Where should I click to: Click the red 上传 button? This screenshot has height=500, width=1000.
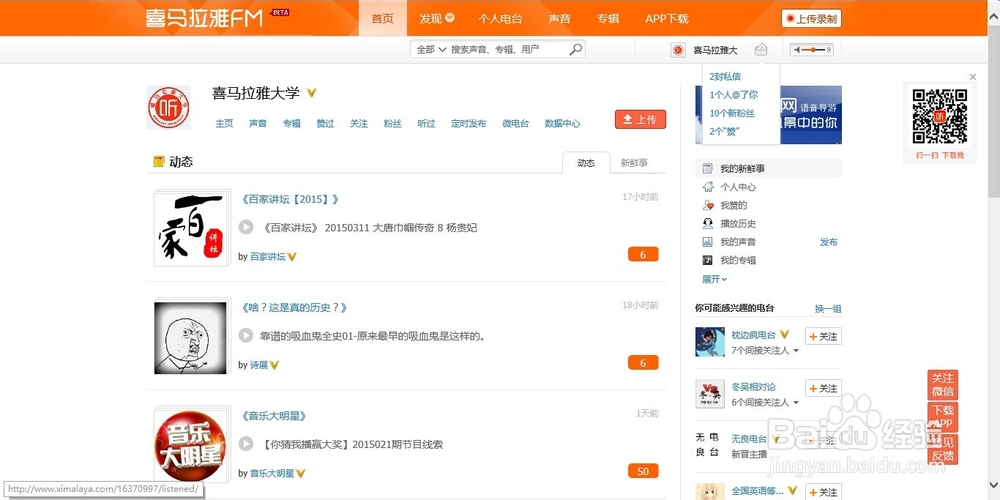pos(640,119)
